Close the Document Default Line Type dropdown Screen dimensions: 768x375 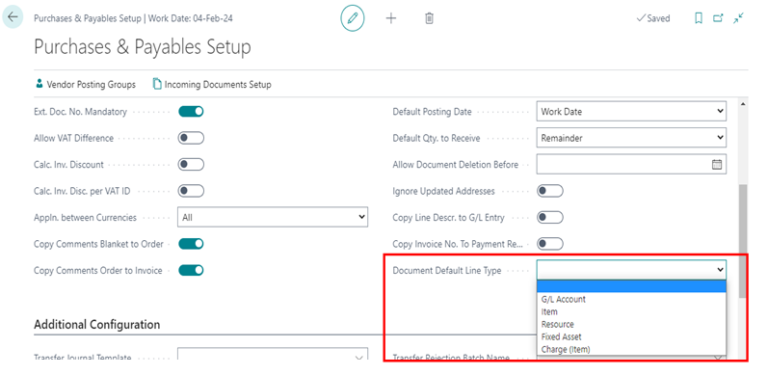point(631,270)
